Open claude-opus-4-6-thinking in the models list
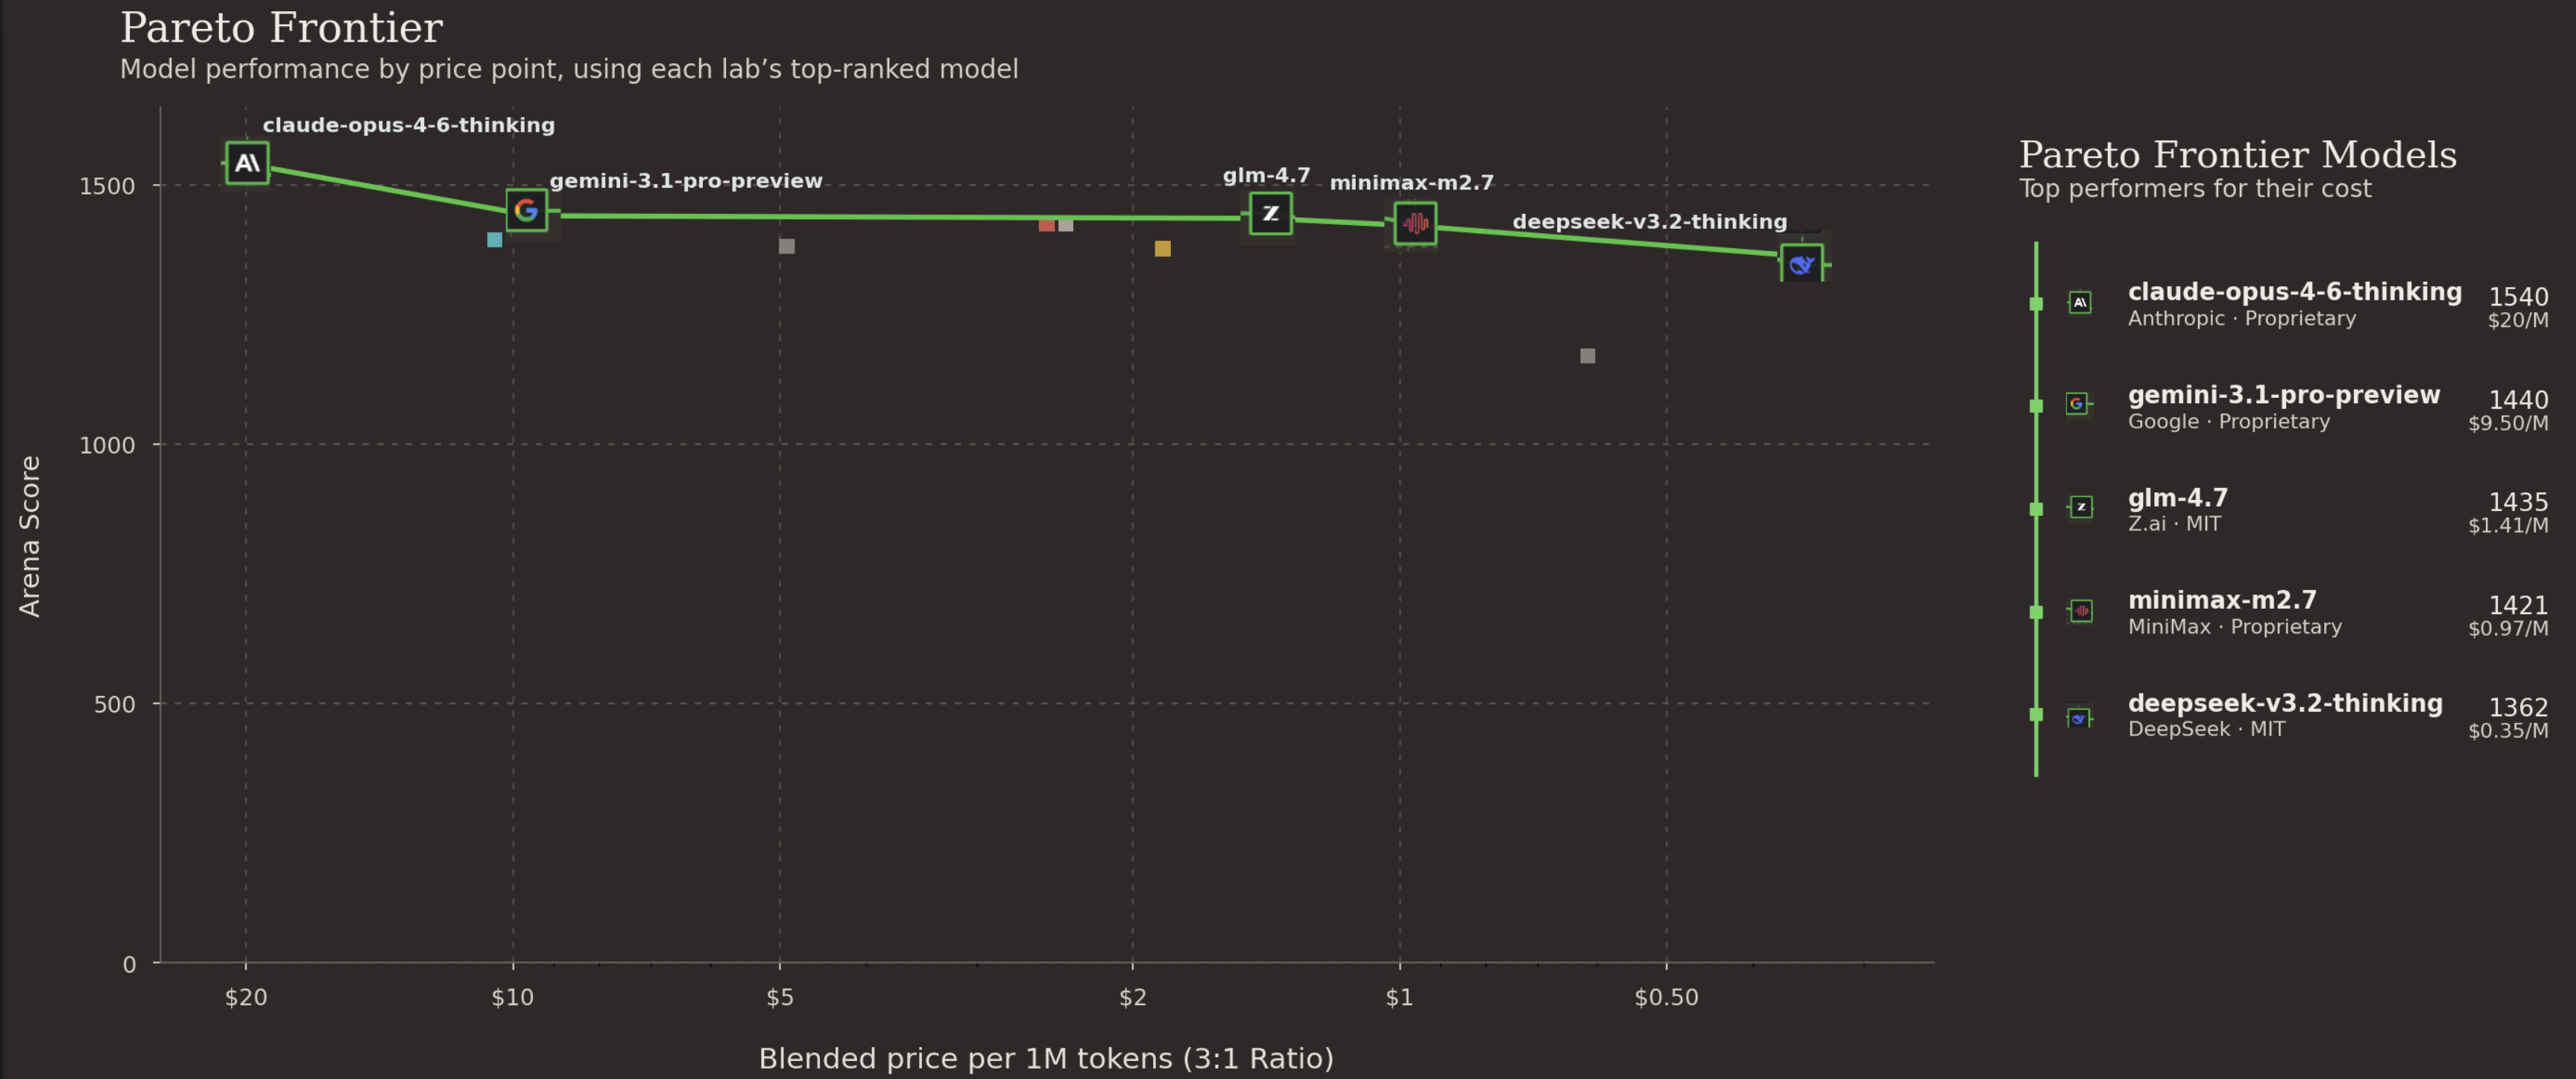This screenshot has height=1079, width=2576. [2294, 292]
